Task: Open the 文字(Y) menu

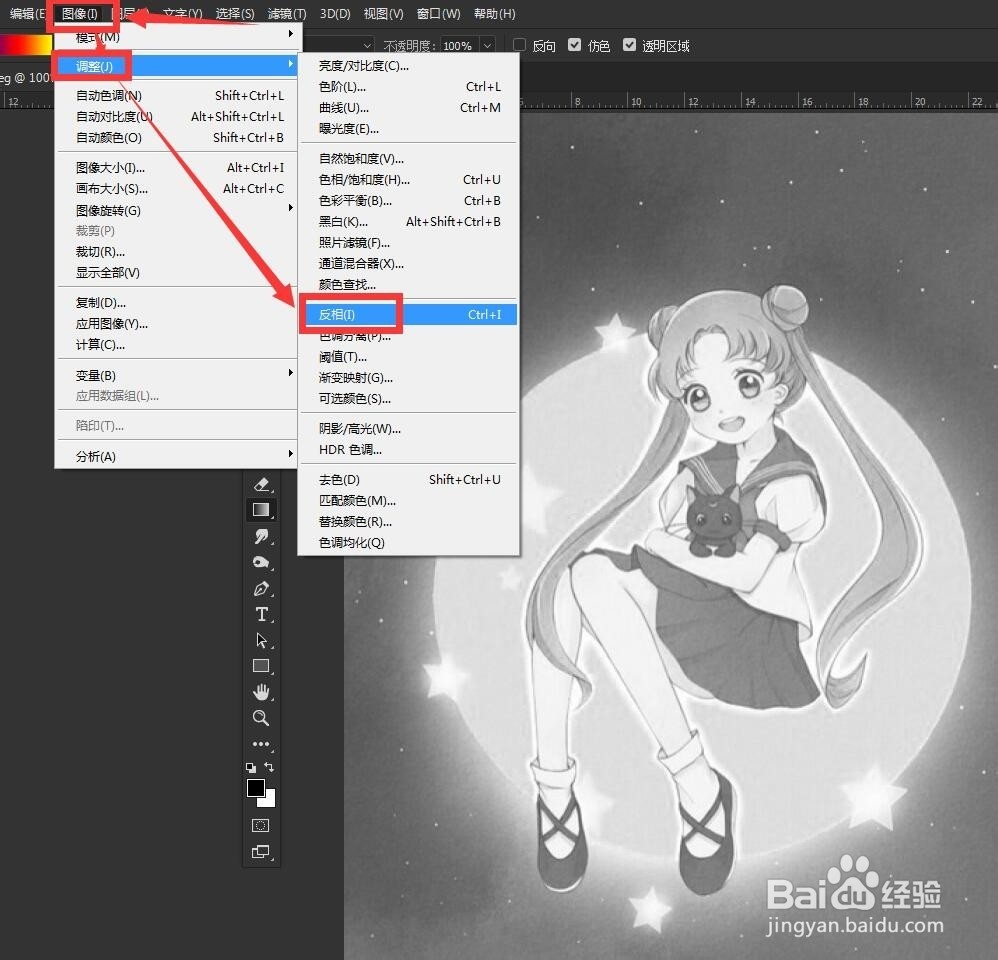Action: (x=183, y=13)
